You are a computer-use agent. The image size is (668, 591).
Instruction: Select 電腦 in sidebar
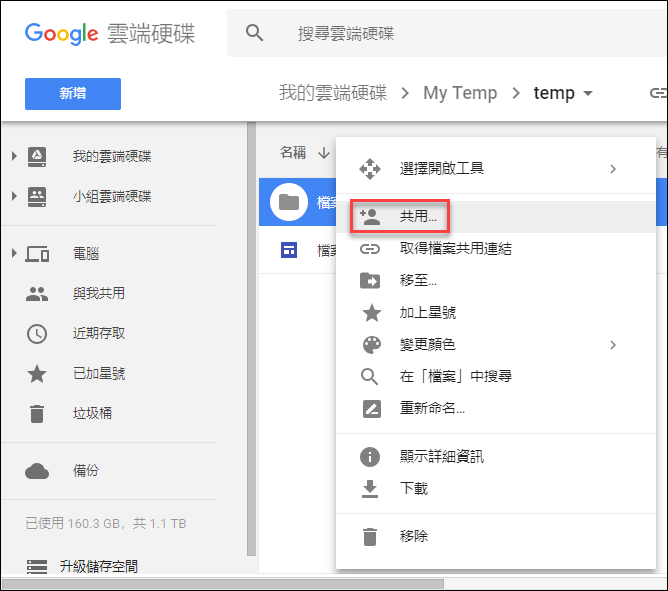tap(86, 254)
